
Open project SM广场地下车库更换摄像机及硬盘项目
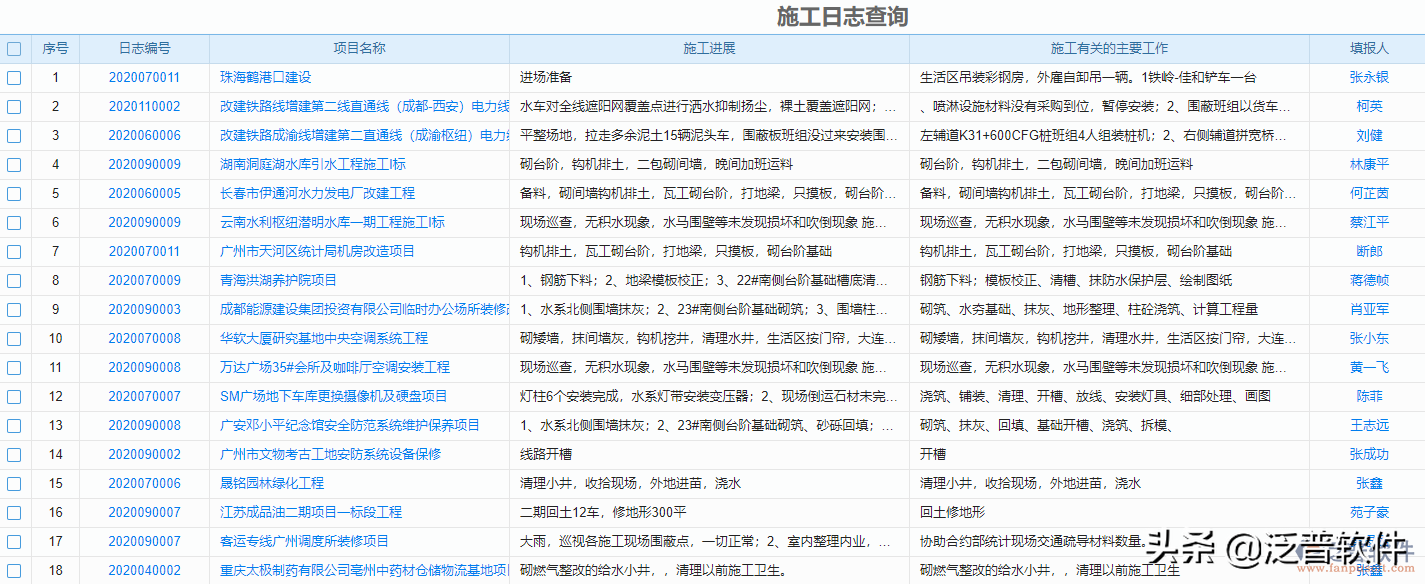pos(334,396)
